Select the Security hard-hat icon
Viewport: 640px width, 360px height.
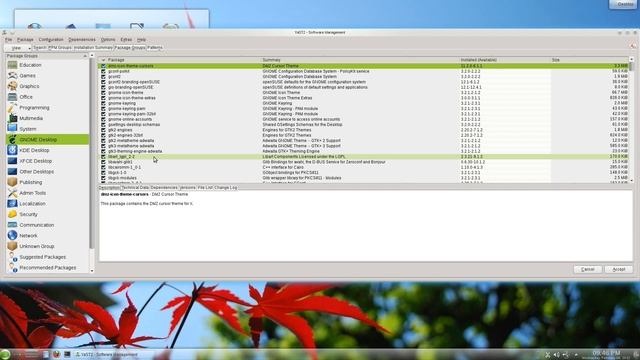tap(12, 214)
